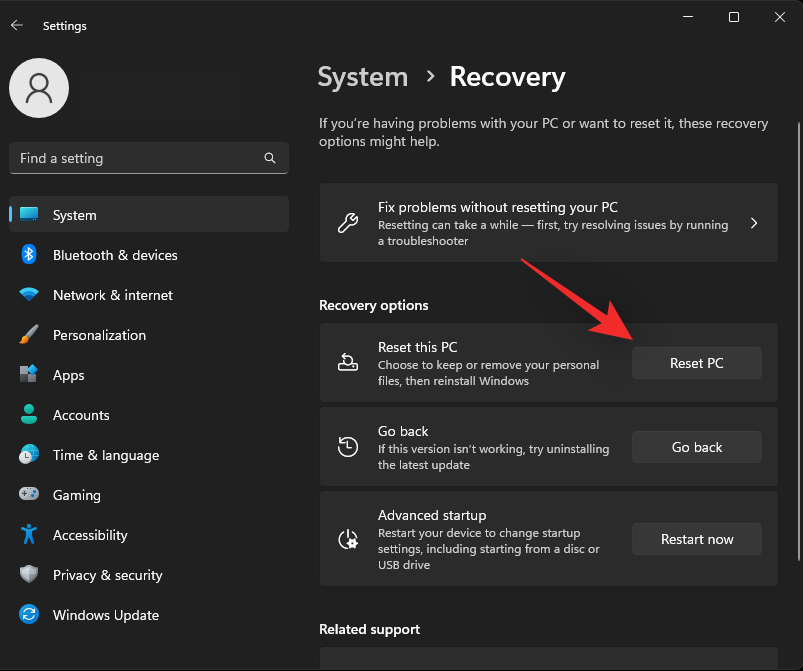Click the back arrow in the title bar

tap(17, 25)
